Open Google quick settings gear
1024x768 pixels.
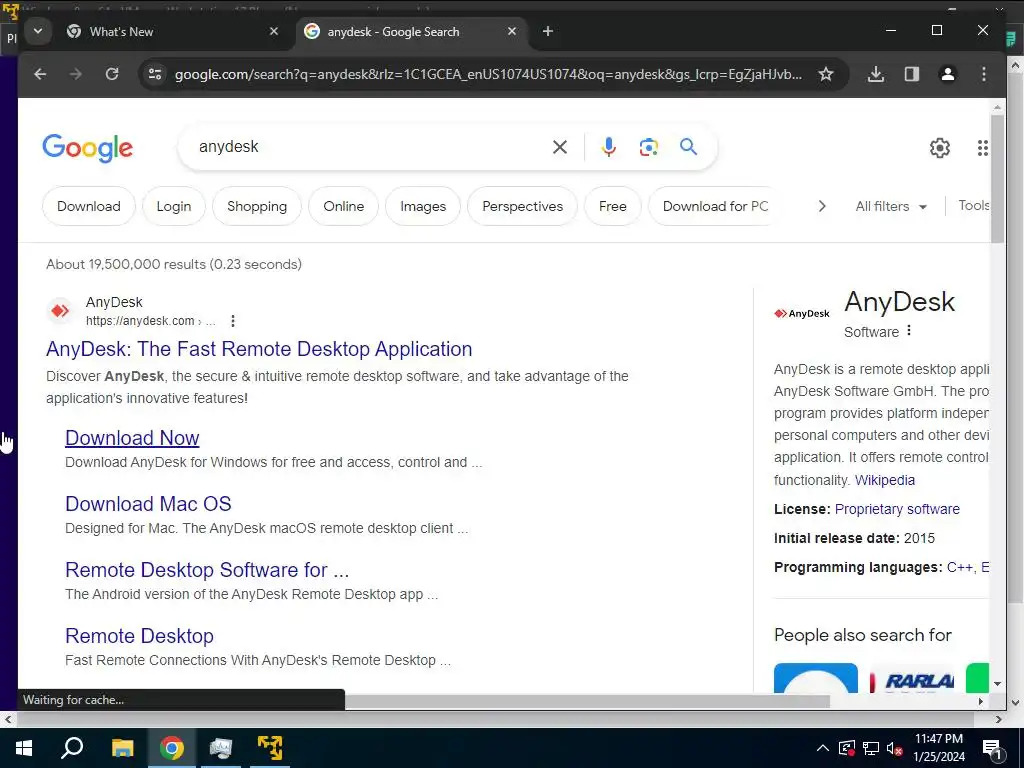940,148
